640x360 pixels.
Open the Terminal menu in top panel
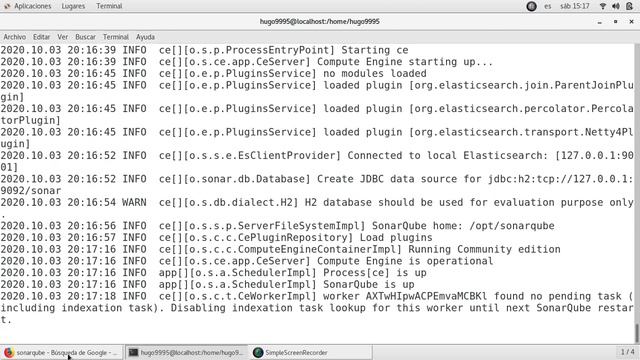pos(109,6)
